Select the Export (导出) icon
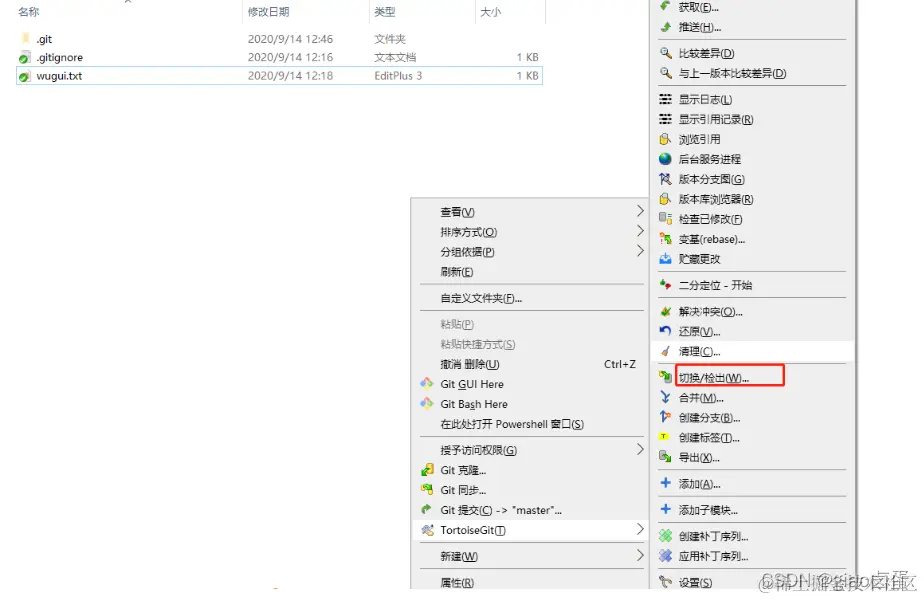 click(665, 458)
